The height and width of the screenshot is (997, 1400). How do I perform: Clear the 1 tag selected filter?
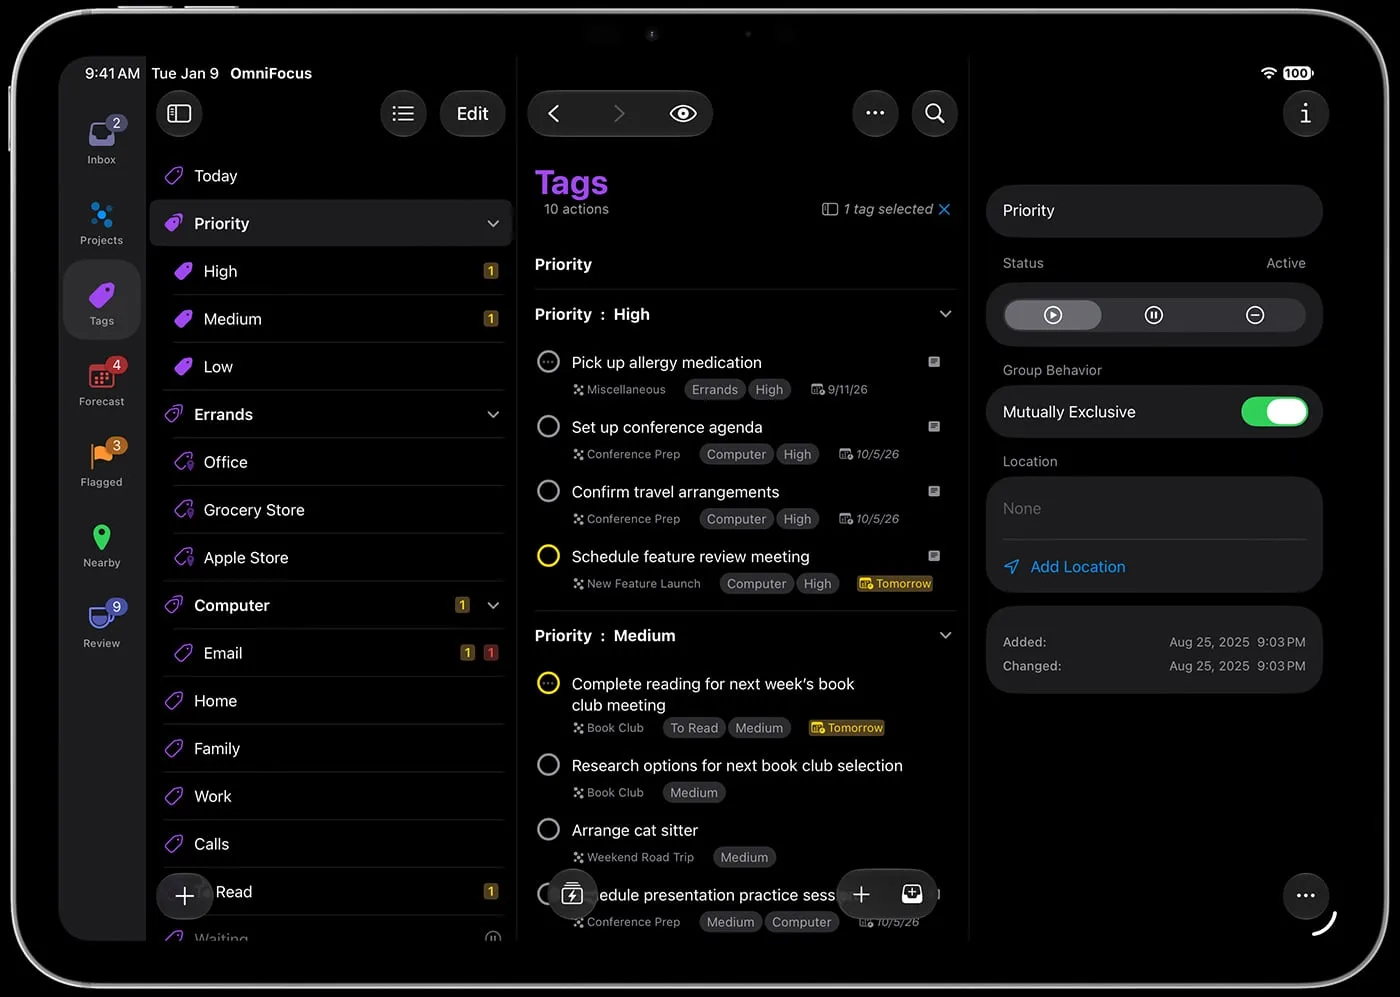coord(944,209)
